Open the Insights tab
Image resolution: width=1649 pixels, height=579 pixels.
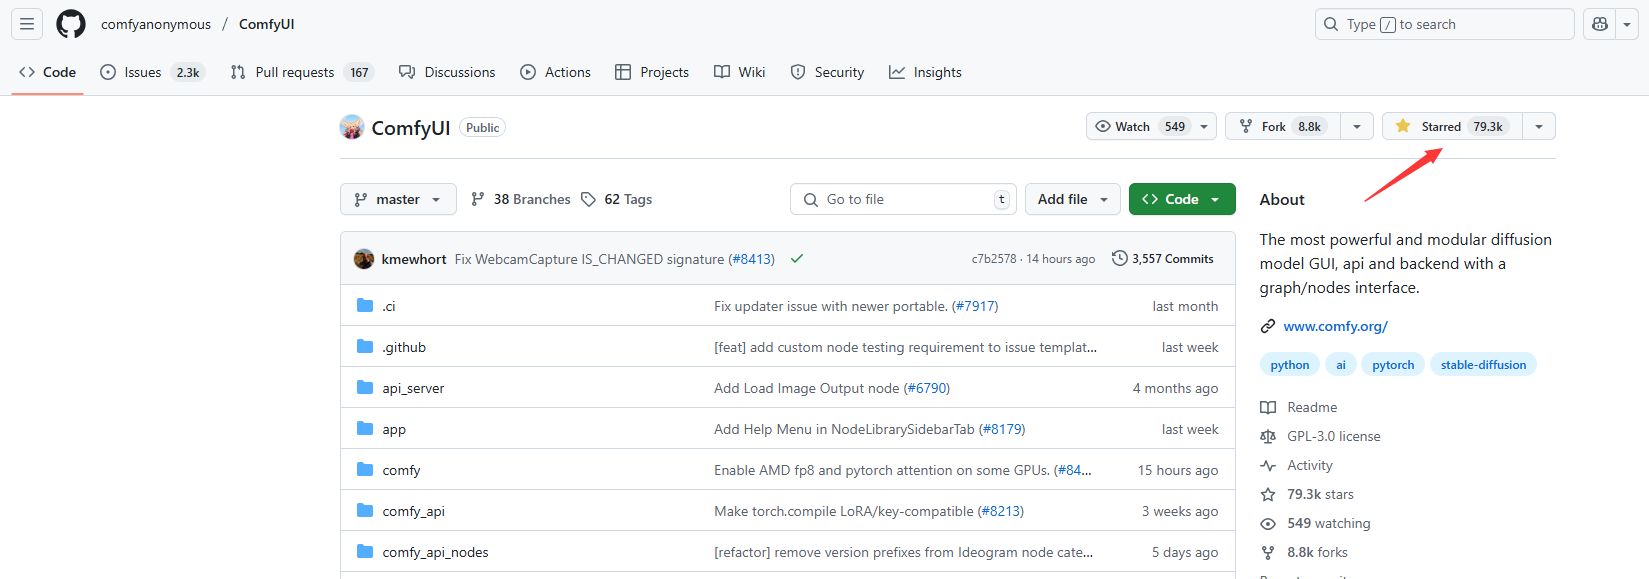pos(925,72)
